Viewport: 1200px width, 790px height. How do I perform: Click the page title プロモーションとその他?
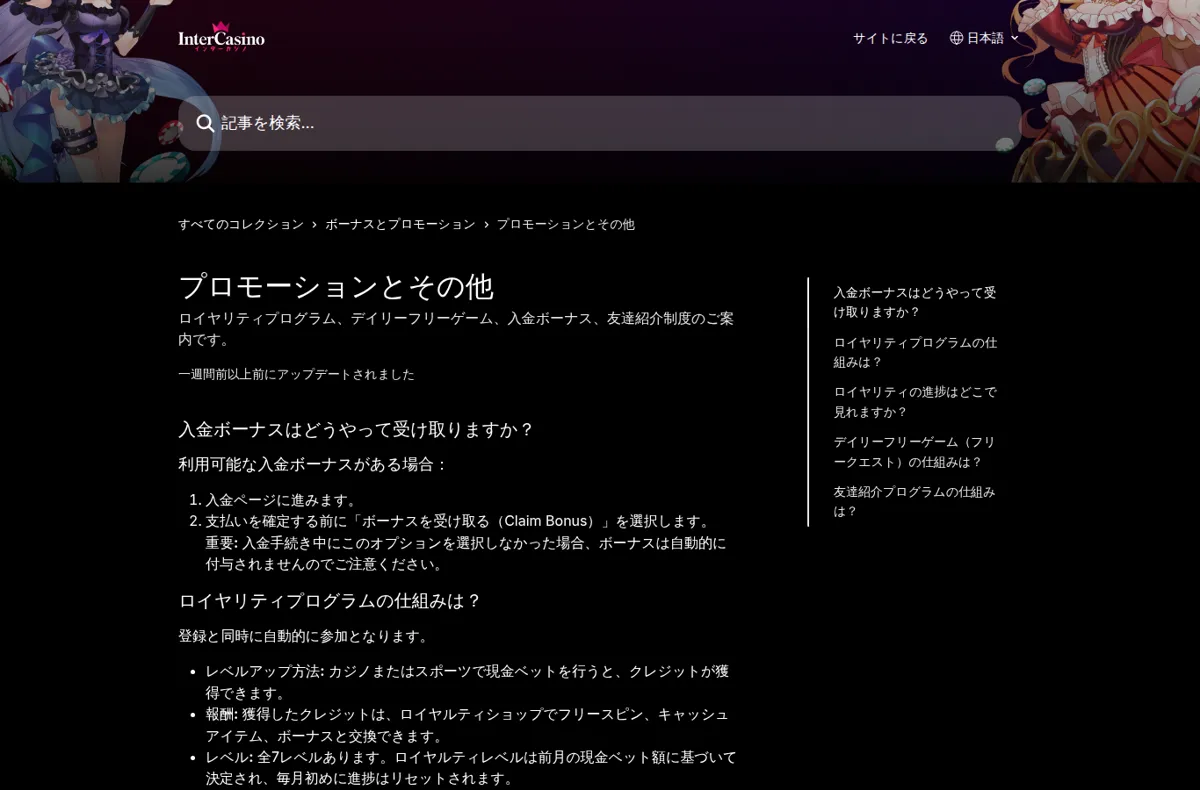pos(336,286)
